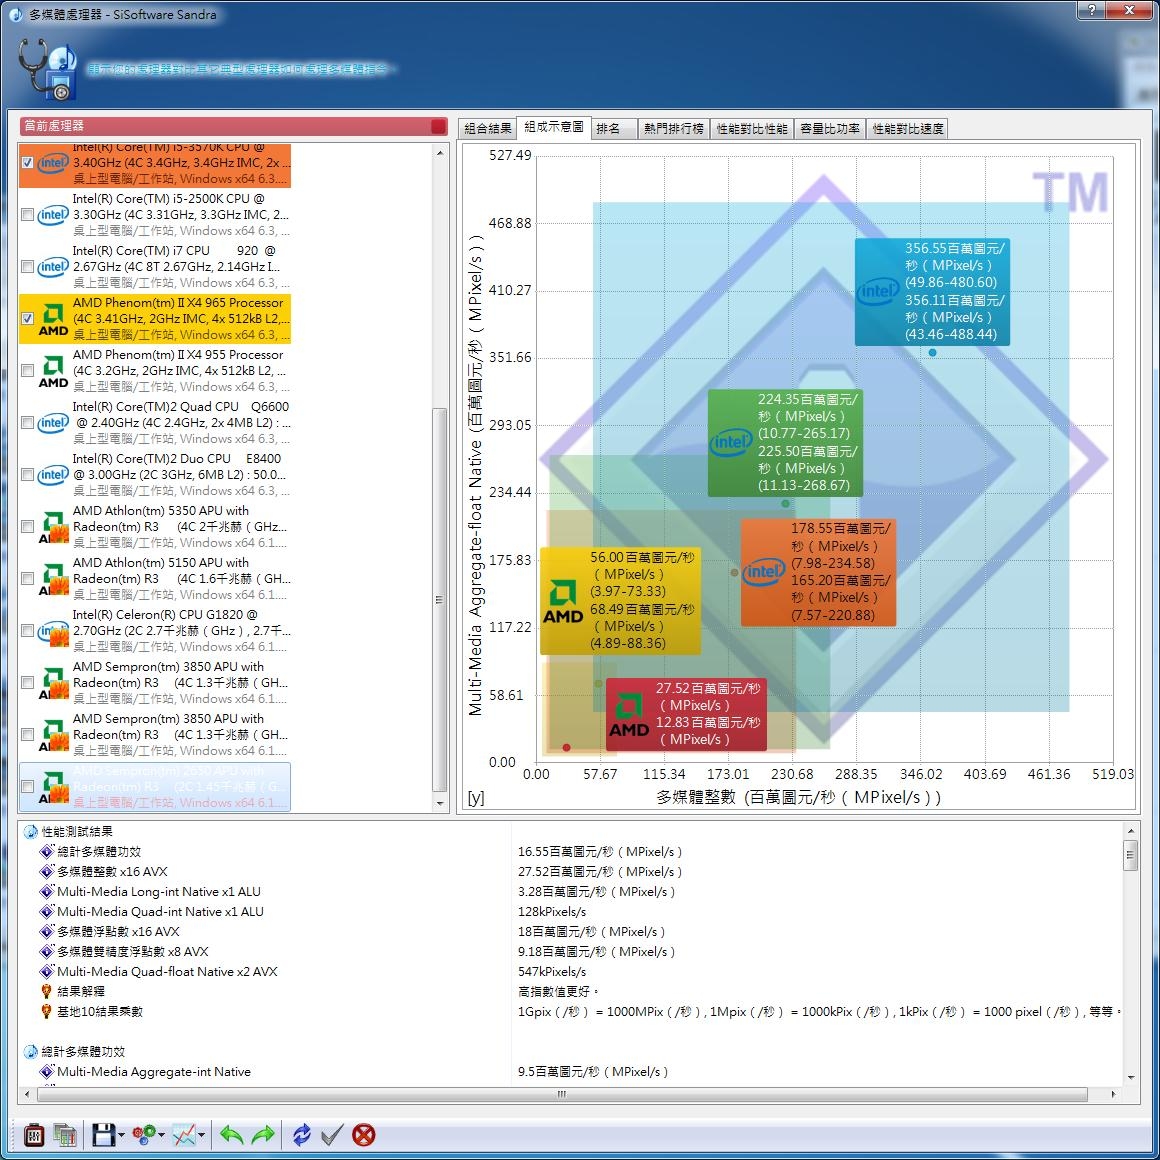Click the blue Intel data point on chart
This screenshot has width=1160, height=1160.
click(x=932, y=352)
